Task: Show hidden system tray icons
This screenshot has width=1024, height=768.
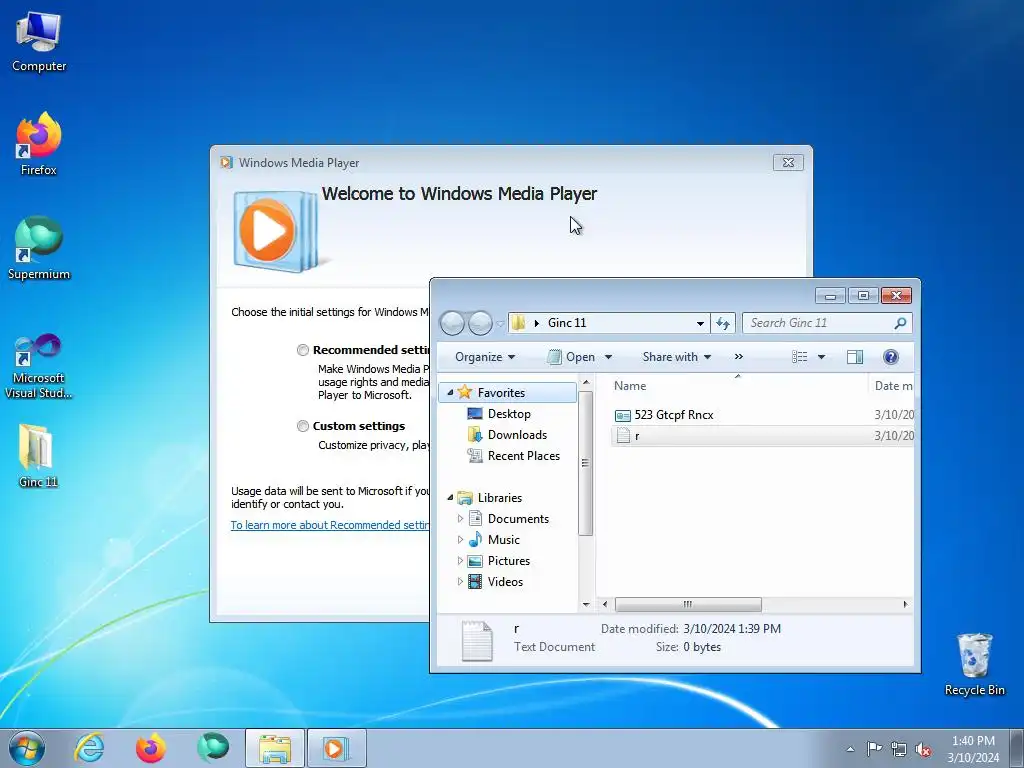Action: point(850,749)
